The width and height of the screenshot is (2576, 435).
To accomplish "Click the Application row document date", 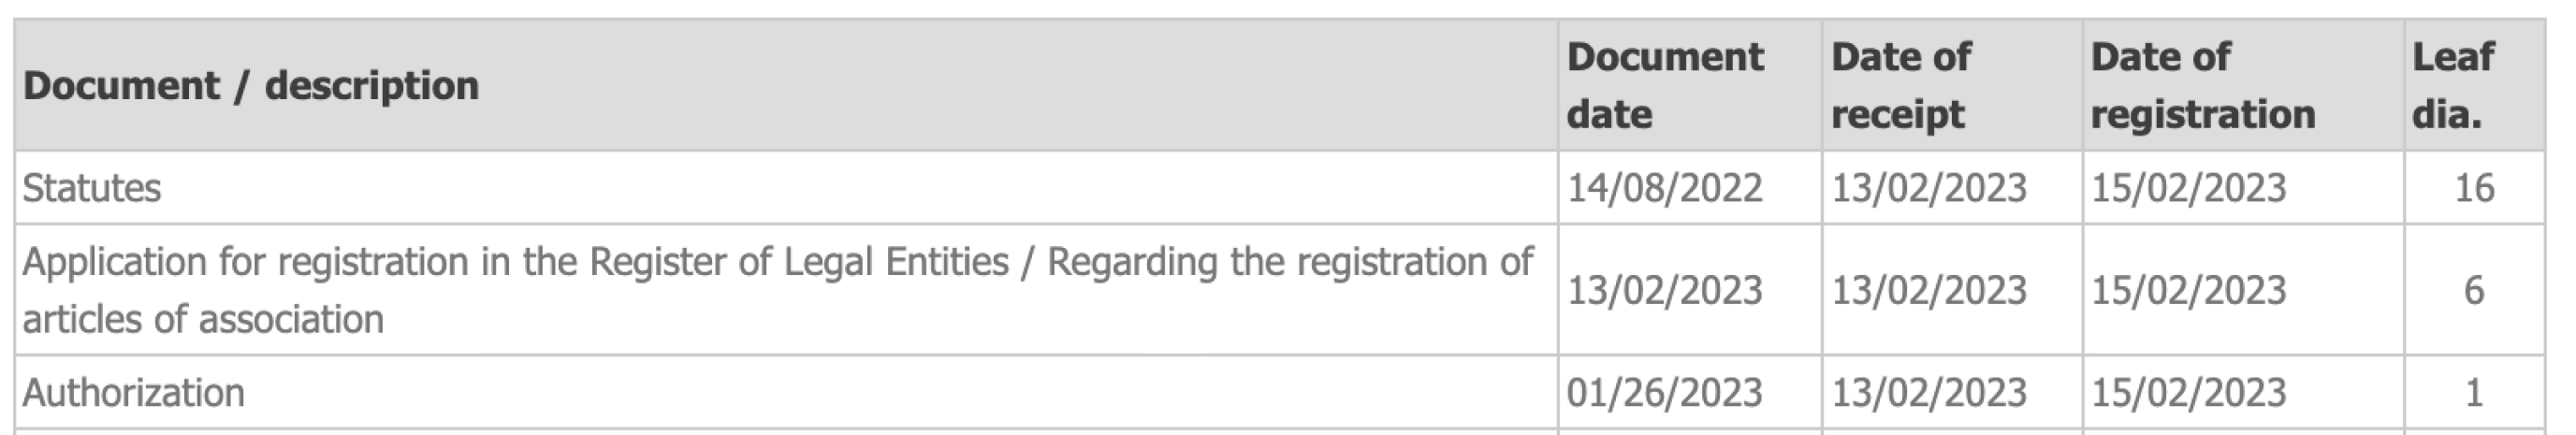I will click(1664, 291).
